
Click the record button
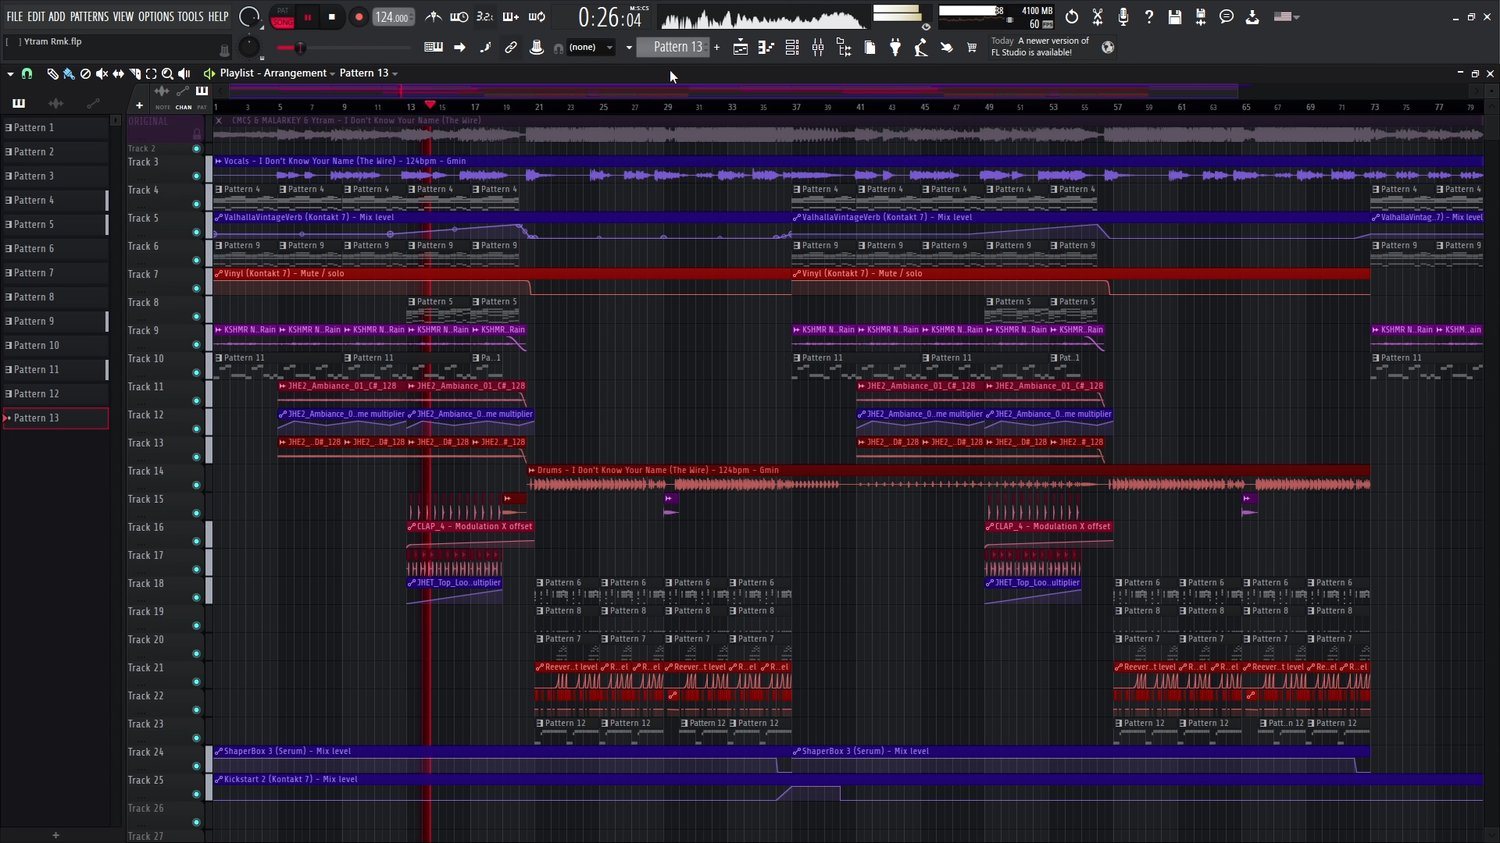(x=359, y=17)
